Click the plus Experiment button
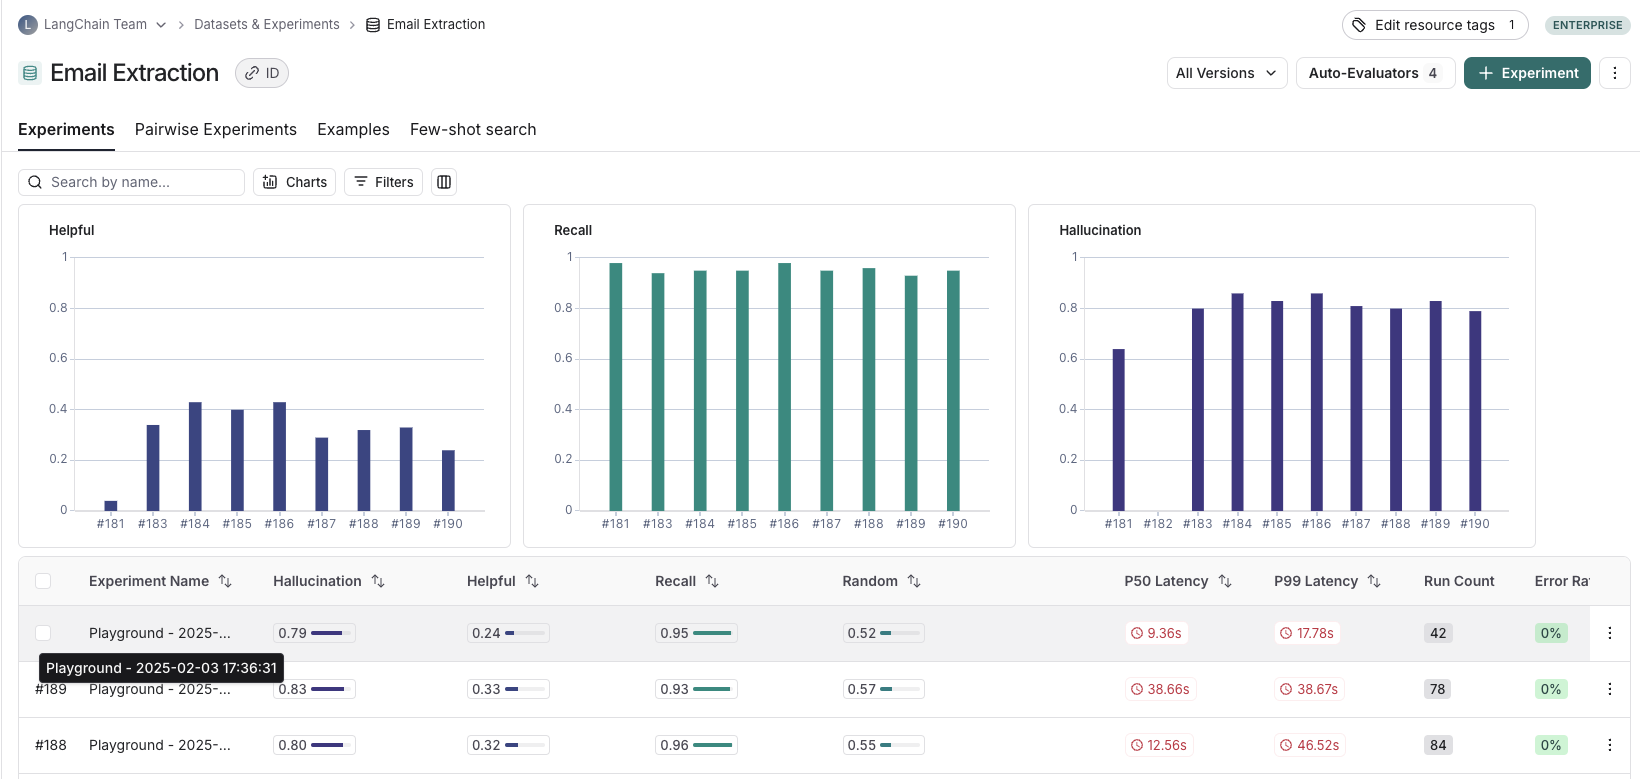Viewport: 1640px width, 779px height. click(1527, 73)
